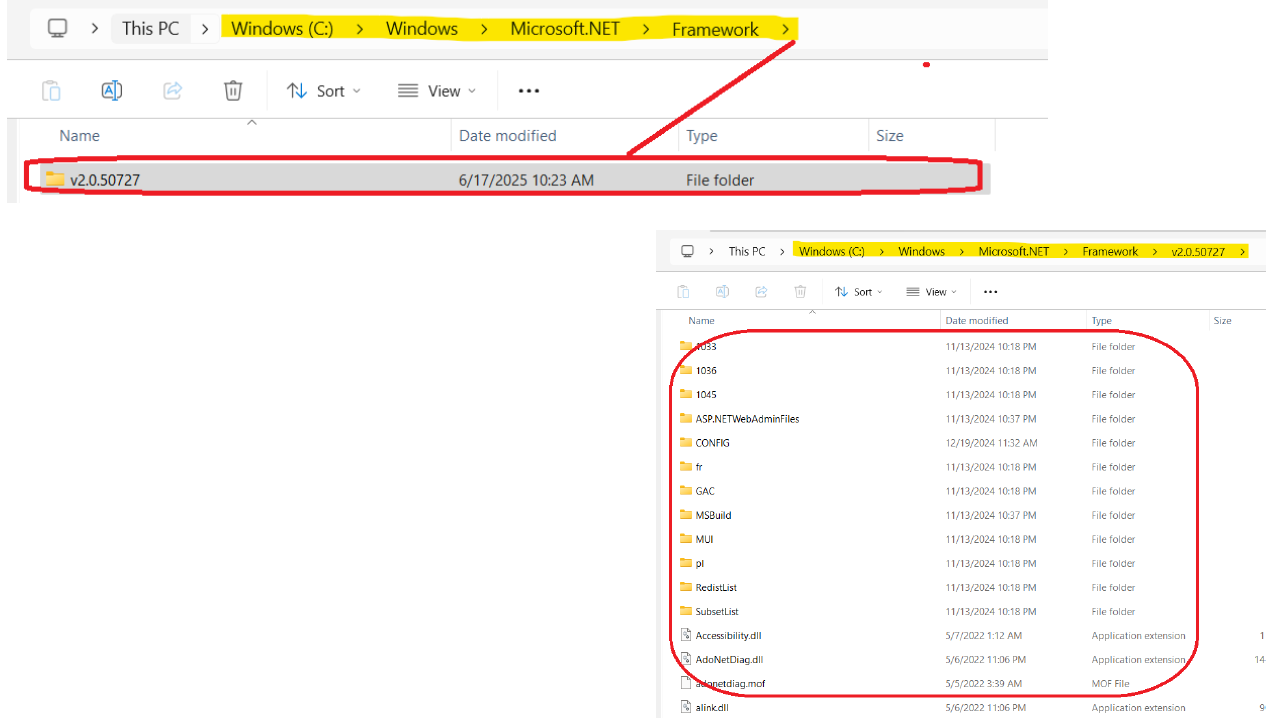Select the fr folder
The height and width of the screenshot is (718, 1276).
[699, 467]
